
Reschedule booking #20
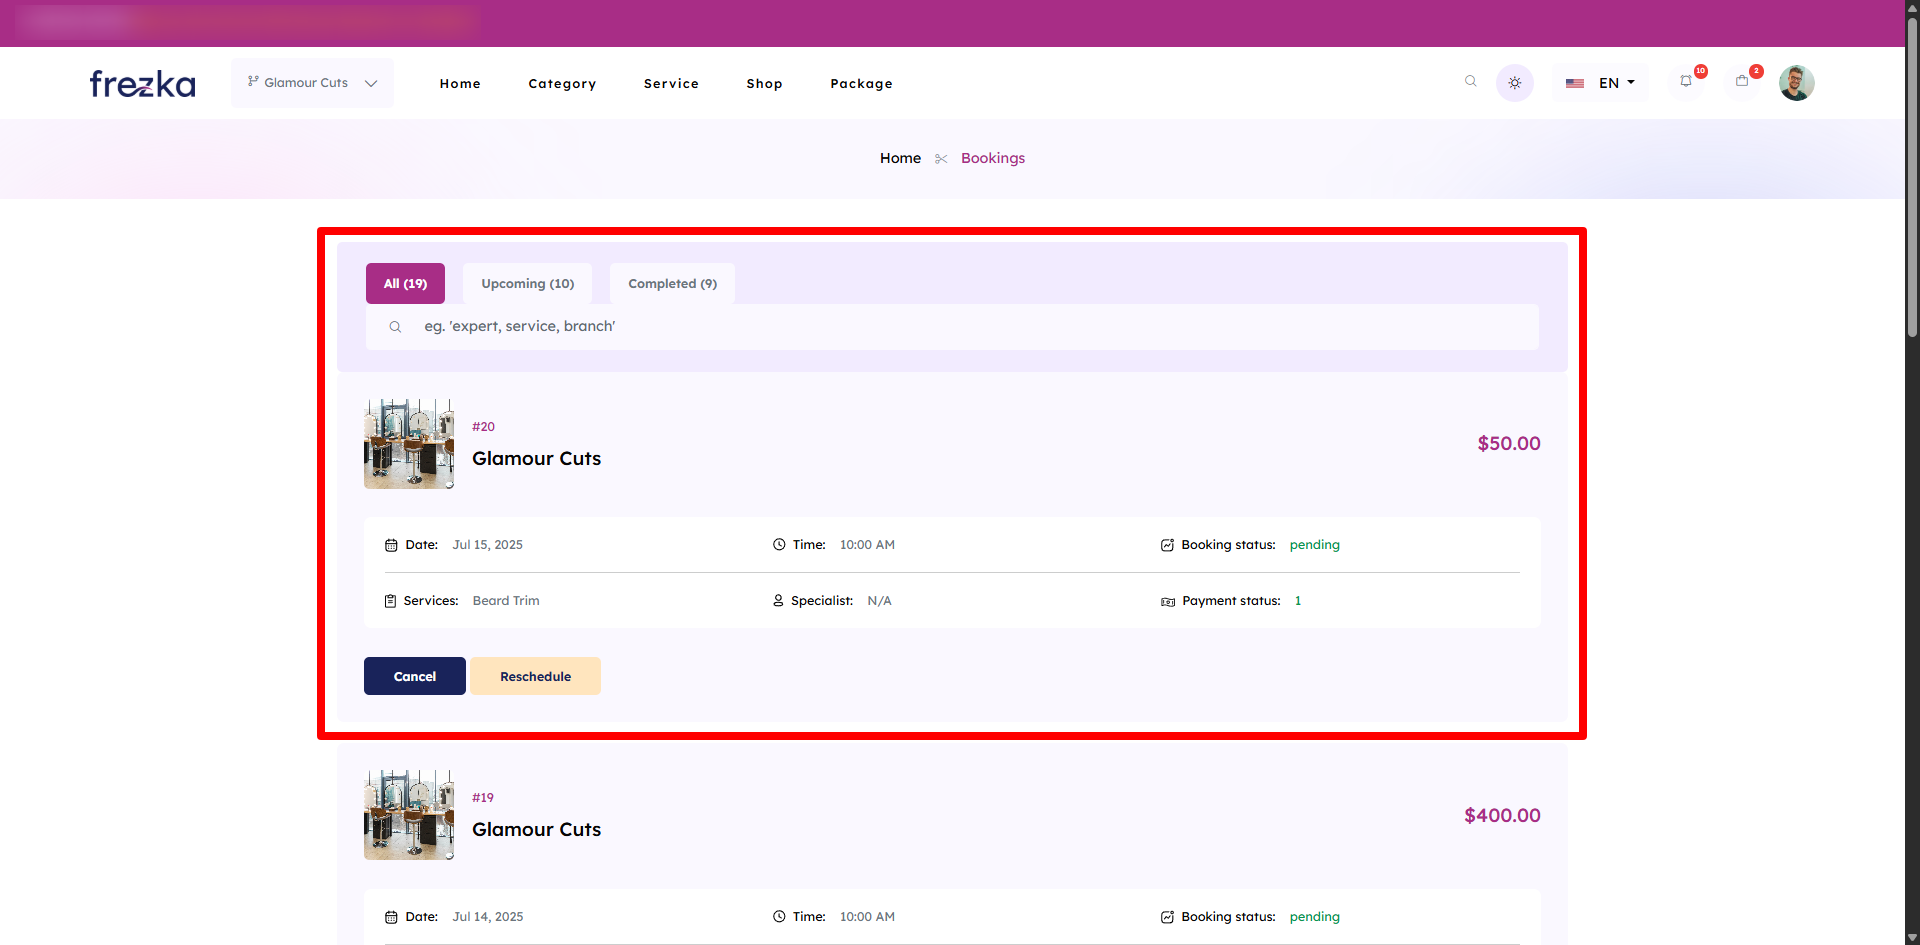[x=535, y=677]
